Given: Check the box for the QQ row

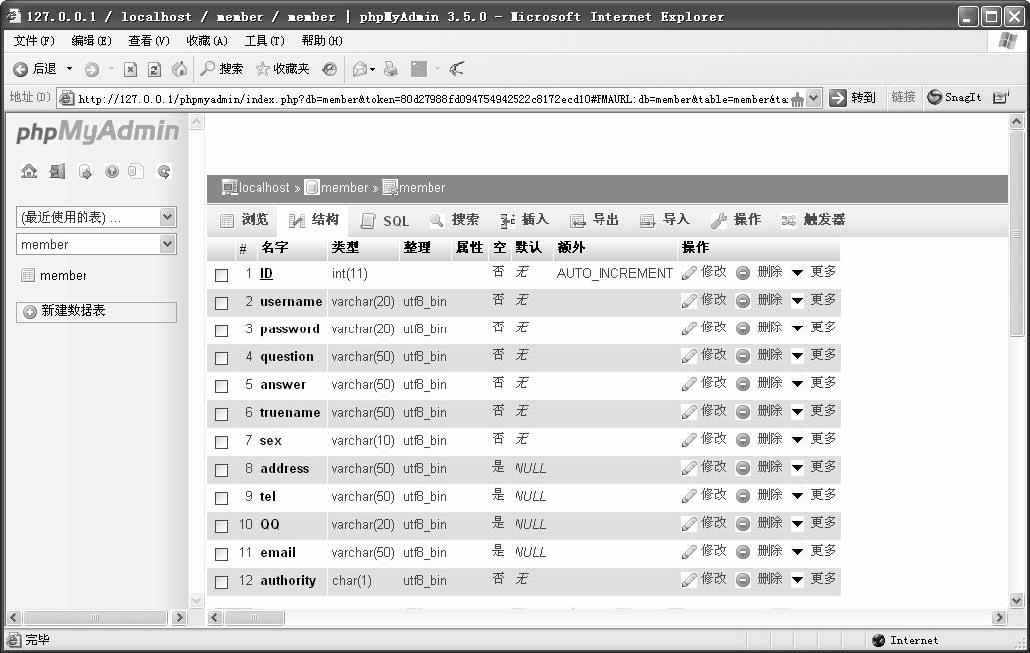Looking at the screenshot, I should coord(221,526).
